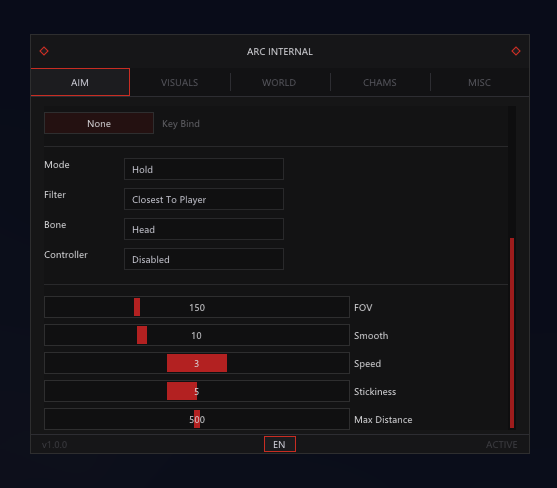The width and height of the screenshot is (557, 488).
Task: Click the None key bind button
Action: 99,123
